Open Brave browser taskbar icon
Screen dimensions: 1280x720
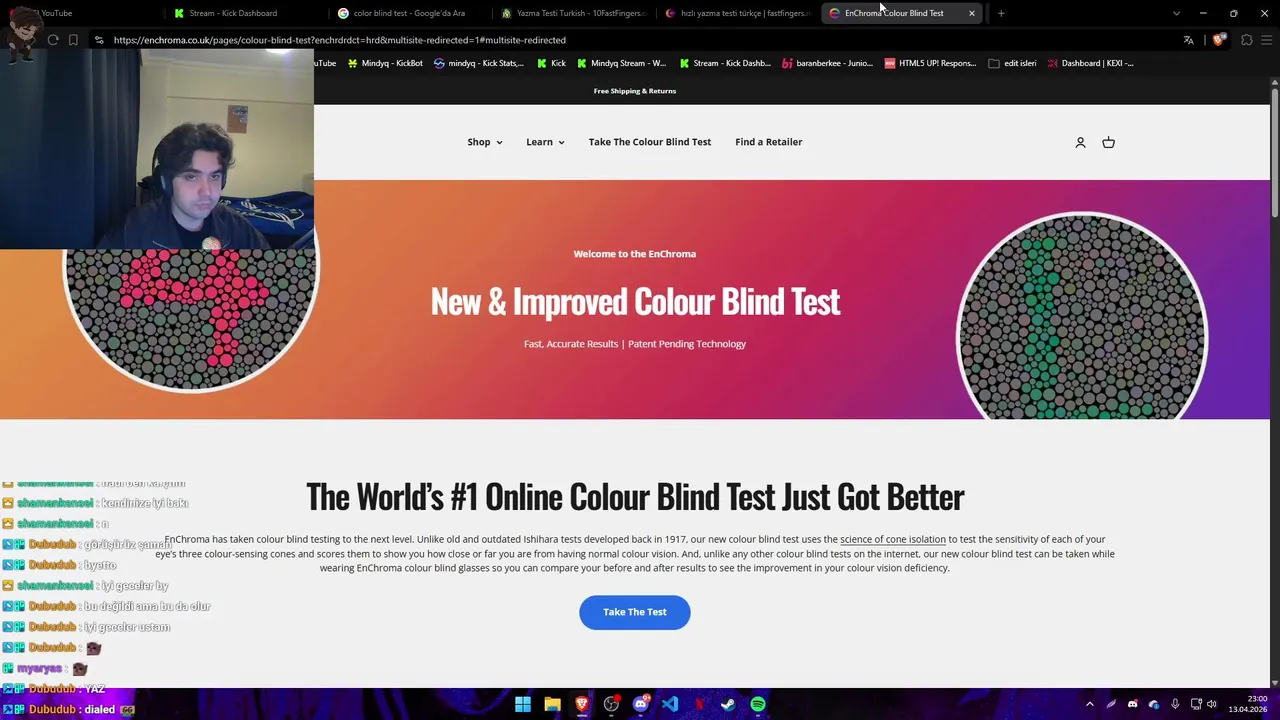(581, 705)
